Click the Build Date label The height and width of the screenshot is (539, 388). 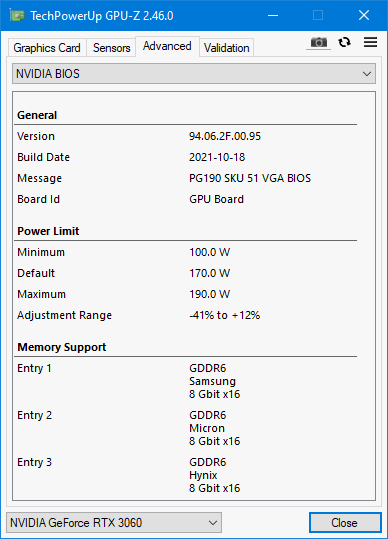(x=43, y=157)
